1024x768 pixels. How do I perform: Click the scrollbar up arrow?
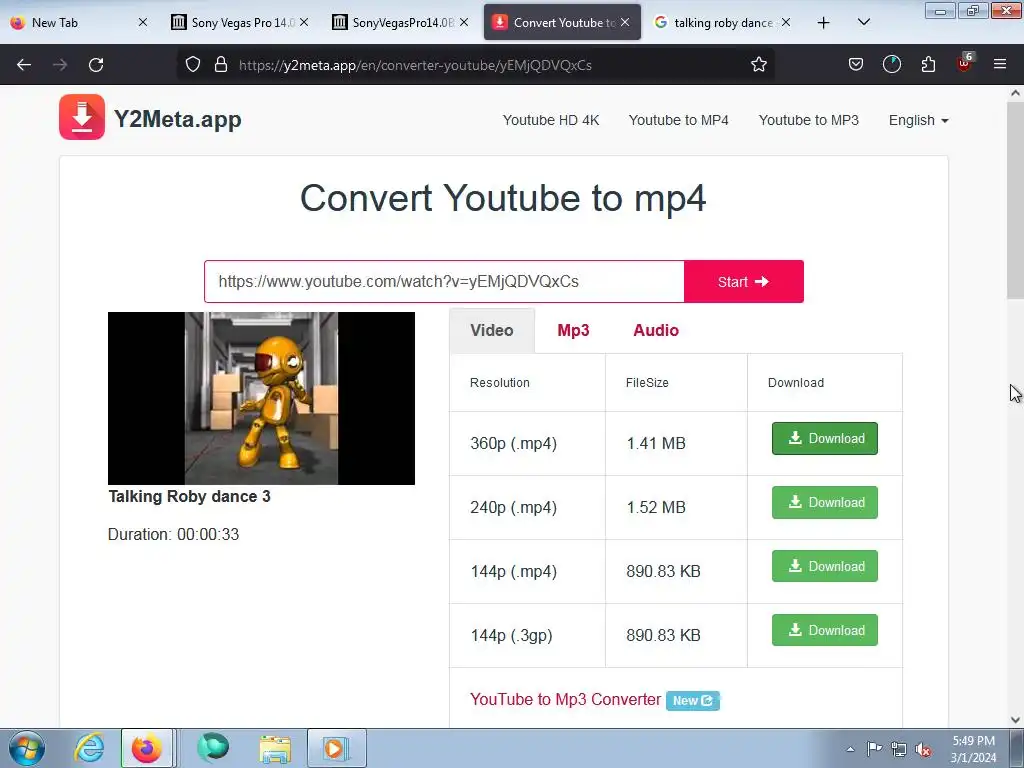coord(1015,93)
